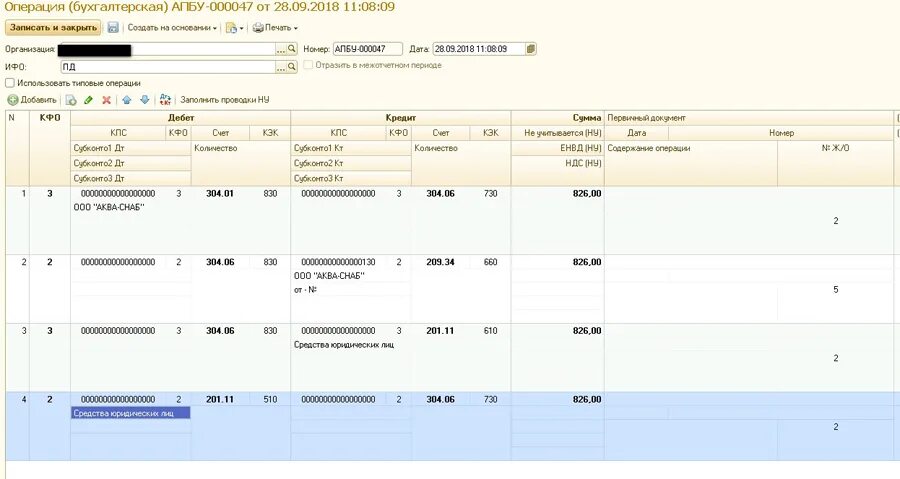Click credit КПС 00000000000000130 in row 2
The height and width of the screenshot is (479, 900).
[x=339, y=262]
